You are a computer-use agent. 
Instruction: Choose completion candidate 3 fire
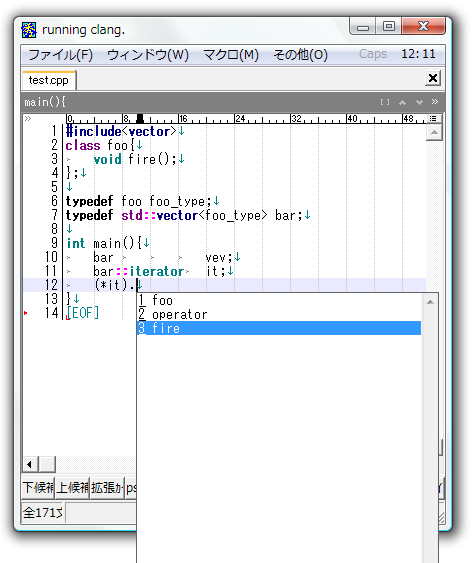click(279, 328)
